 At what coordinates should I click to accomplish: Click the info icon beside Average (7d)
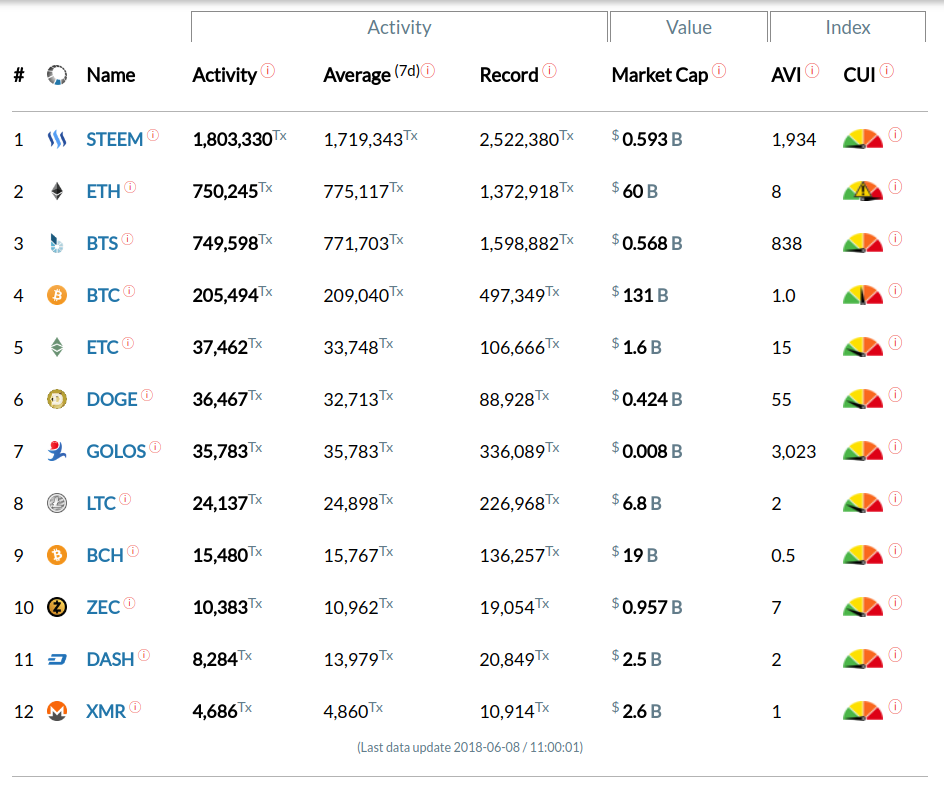coord(428,71)
